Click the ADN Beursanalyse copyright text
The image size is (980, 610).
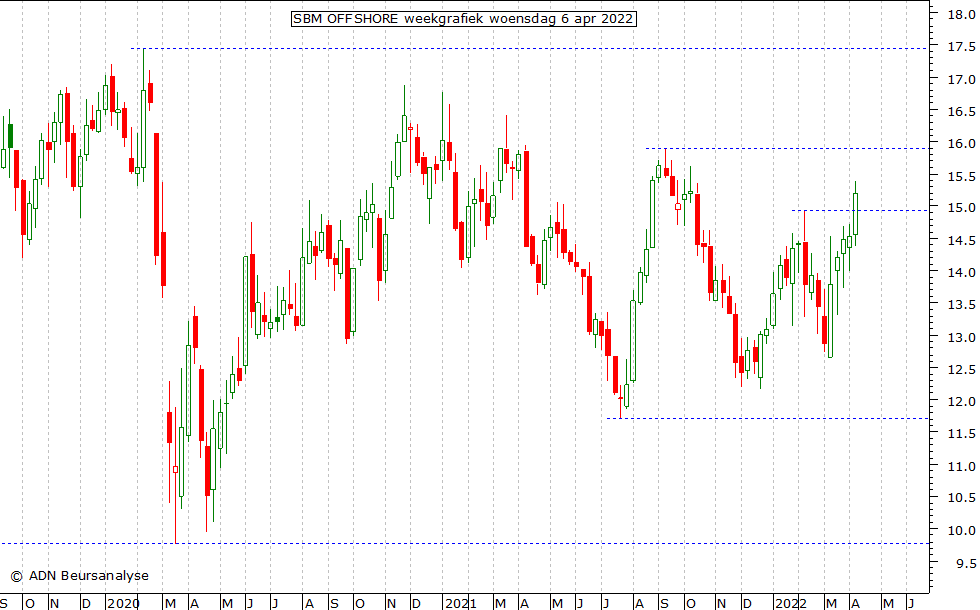coord(79,576)
